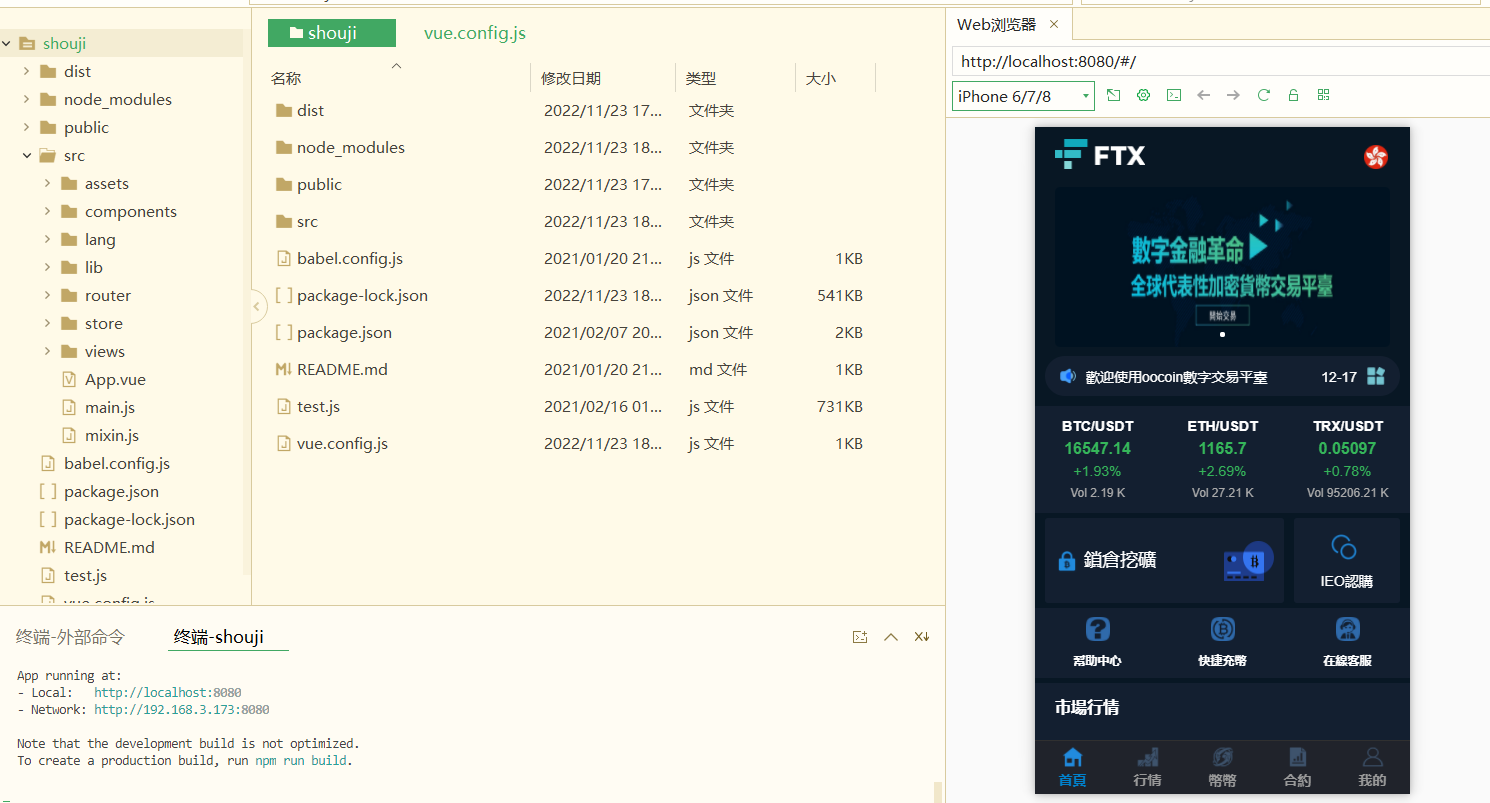
Task: Open 合約 from the app bottom bar
Action: point(1297,766)
